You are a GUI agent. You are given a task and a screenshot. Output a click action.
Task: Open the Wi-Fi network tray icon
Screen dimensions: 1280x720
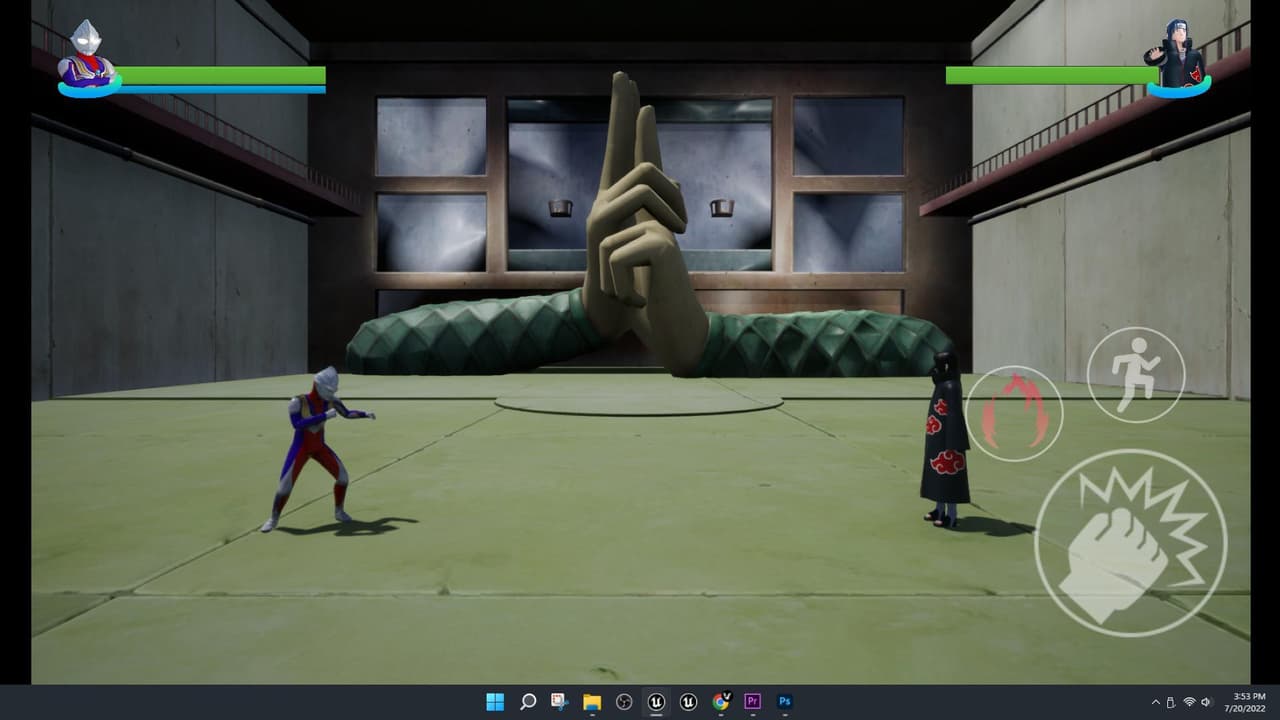point(1189,702)
